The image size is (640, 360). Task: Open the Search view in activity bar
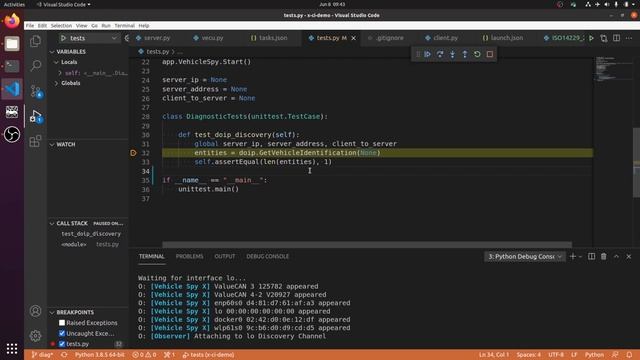click(x=36, y=65)
